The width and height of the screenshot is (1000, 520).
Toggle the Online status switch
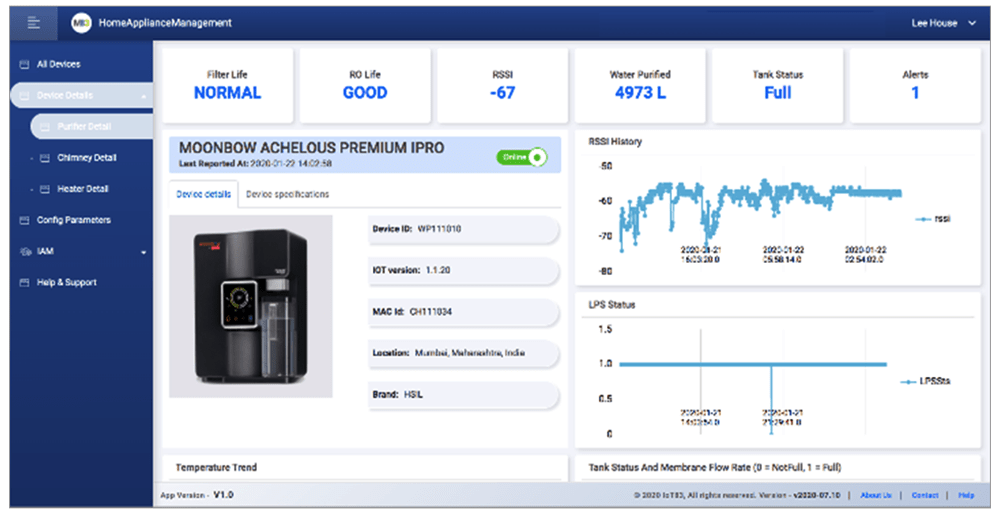pos(522,157)
